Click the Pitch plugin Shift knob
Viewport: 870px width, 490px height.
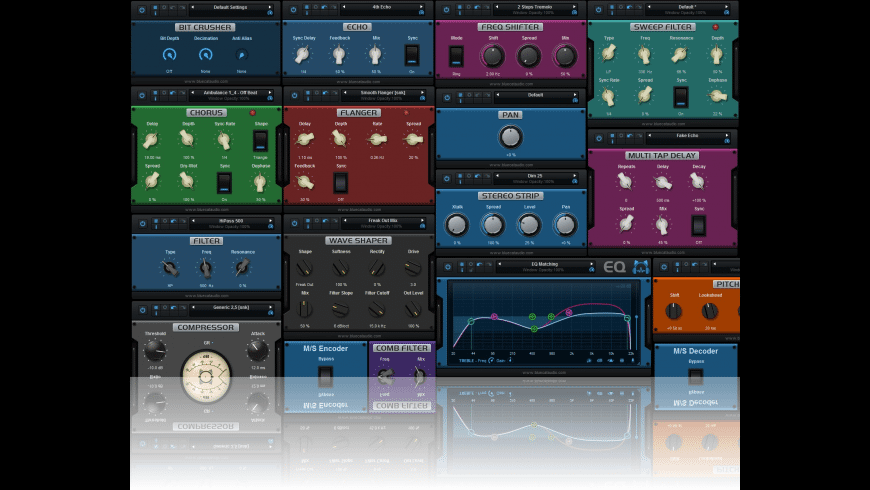pos(674,311)
